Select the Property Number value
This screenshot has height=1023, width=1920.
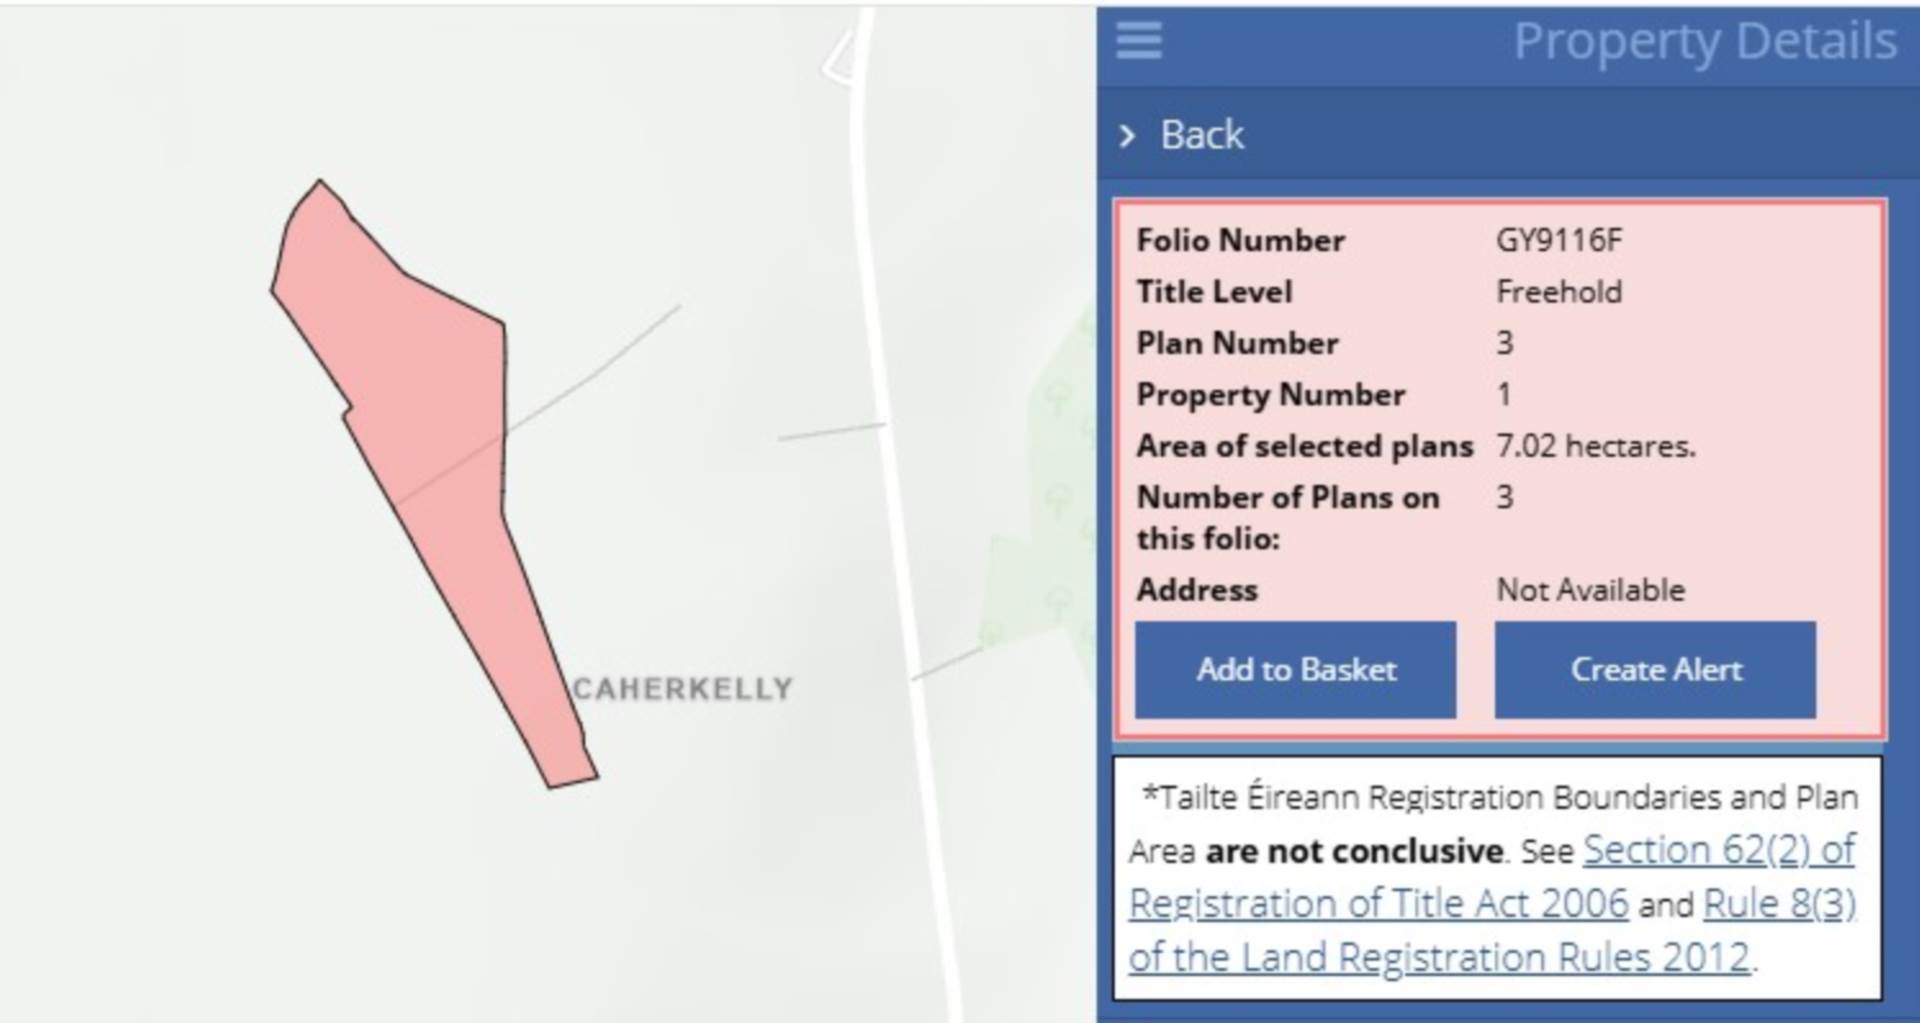click(1508, 394)
